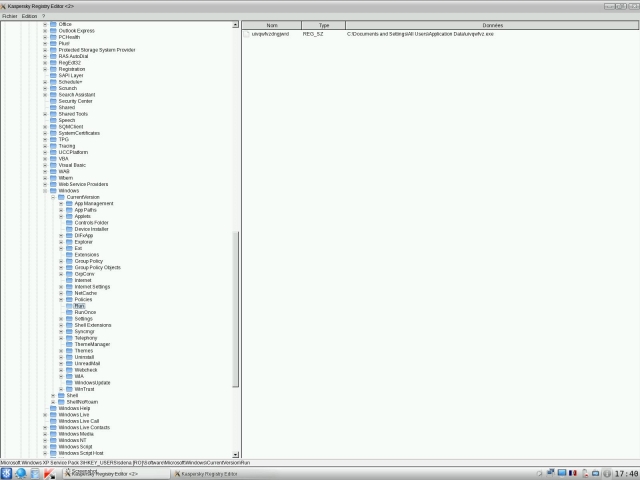Select the uivqwfvzdngjand value name
The width and height of the screenshot is (640, 480).
270,34
